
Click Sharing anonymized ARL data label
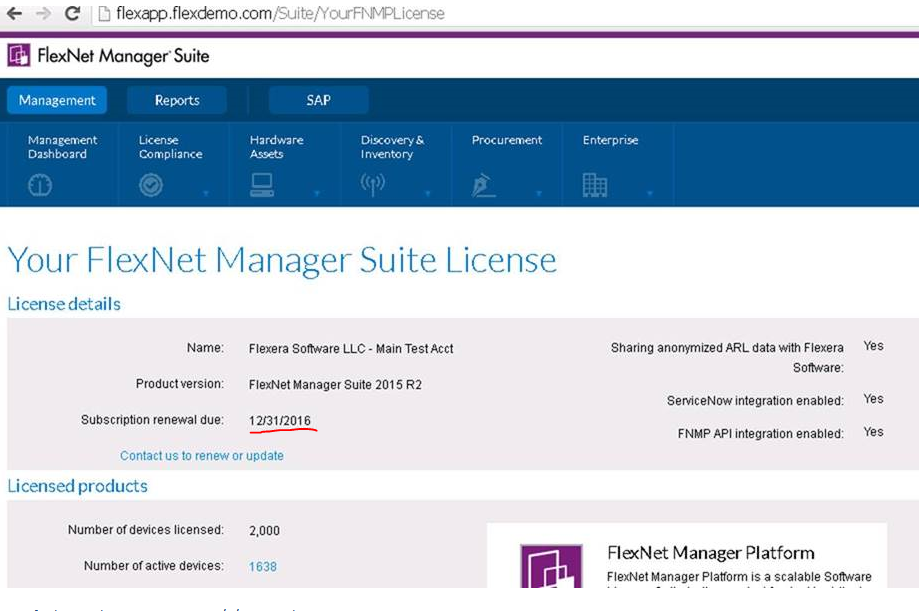coord(727,358)
